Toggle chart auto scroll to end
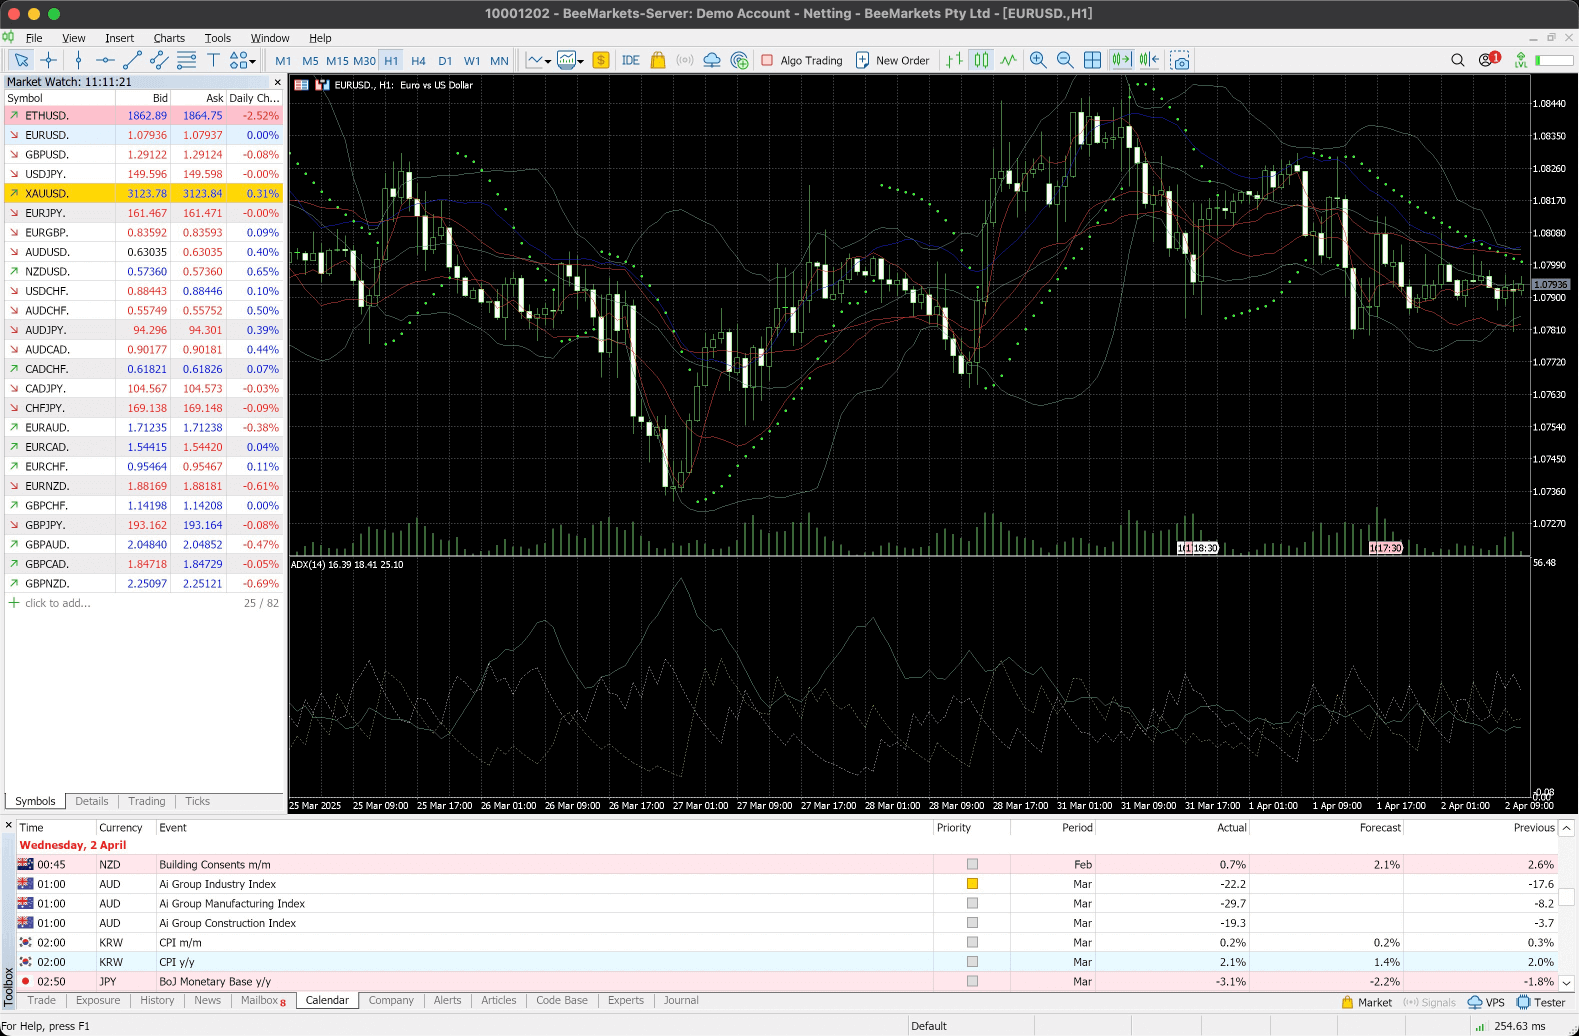 pos(1121,60)
